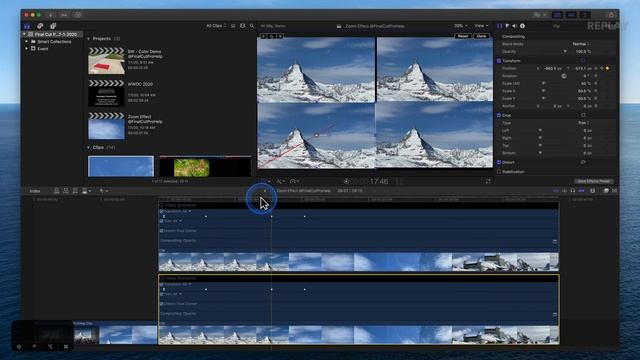The image size is (640, 360).
Task: Toggle Transform: All checkbox in selected lower clip
Action: click(x=162, y=284)
